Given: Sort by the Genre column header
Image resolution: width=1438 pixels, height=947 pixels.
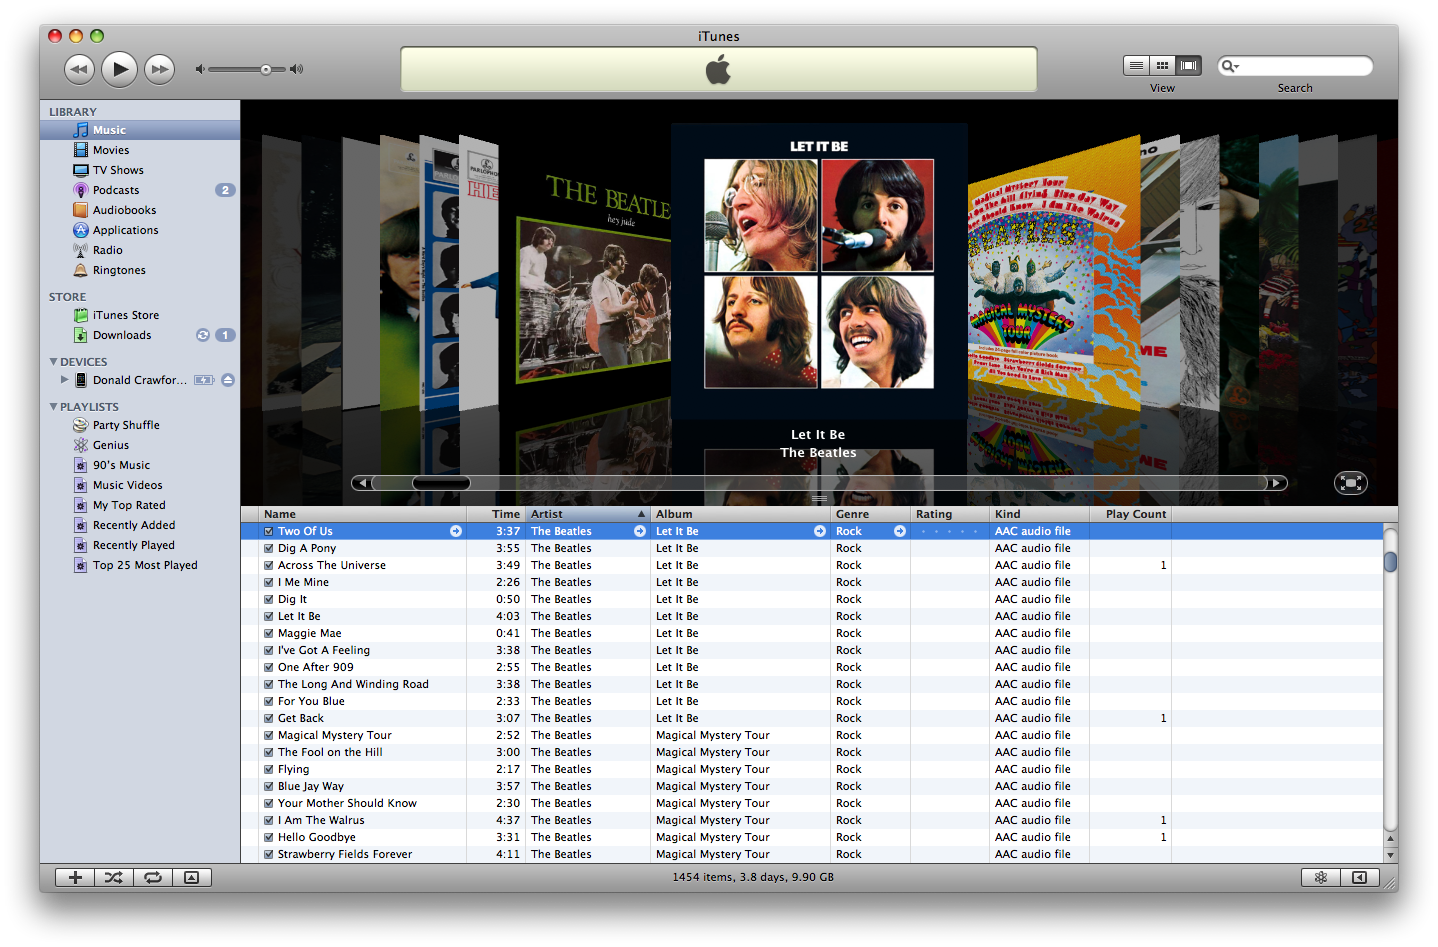Looking at the screenshot, I should tap(871, 514).
